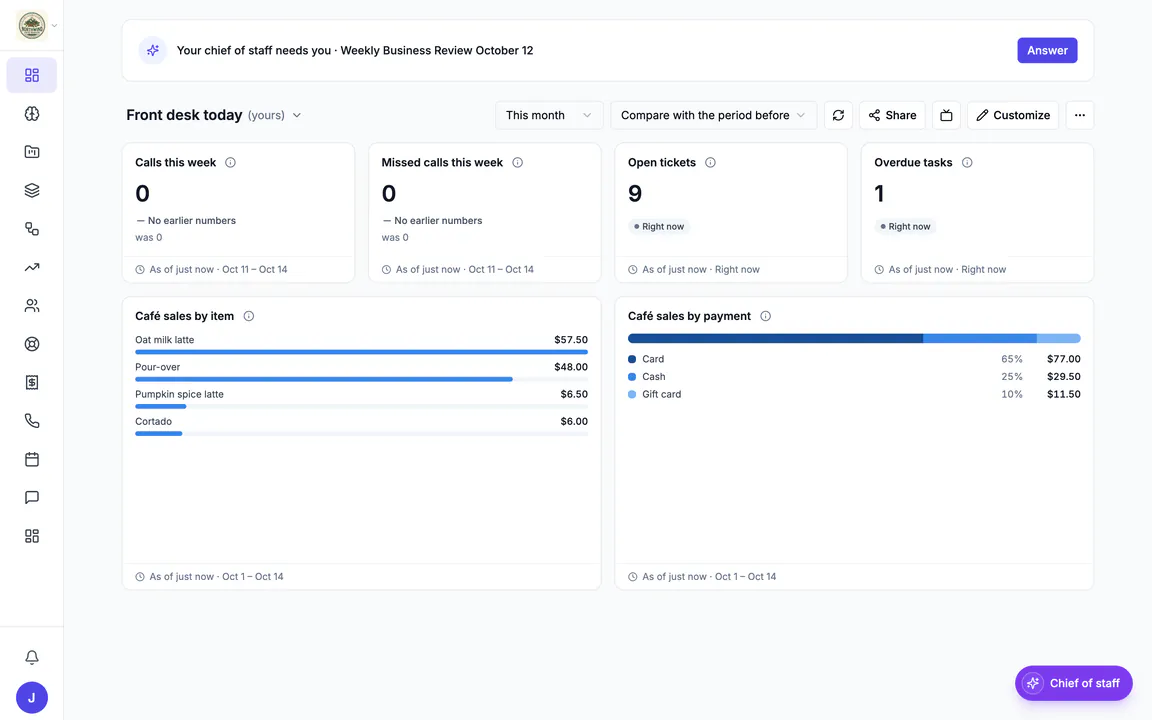Open the more options ellipsis menu

[x=1079, y=115]
